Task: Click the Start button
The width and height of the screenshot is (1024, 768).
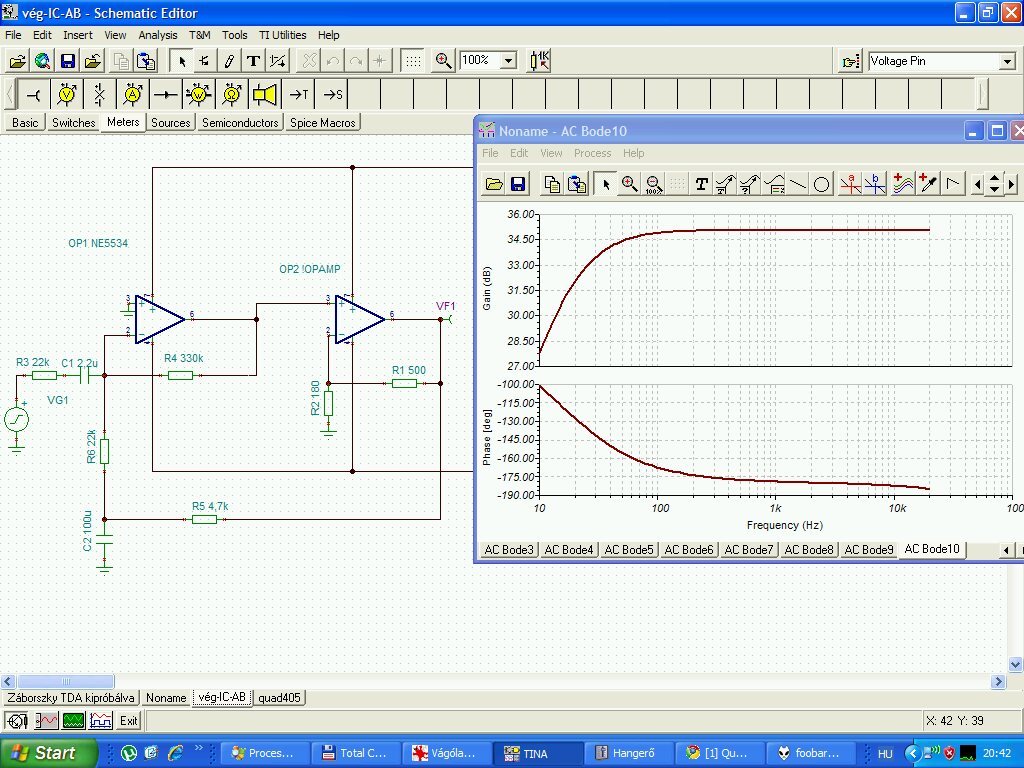Action: coord(47,753)
